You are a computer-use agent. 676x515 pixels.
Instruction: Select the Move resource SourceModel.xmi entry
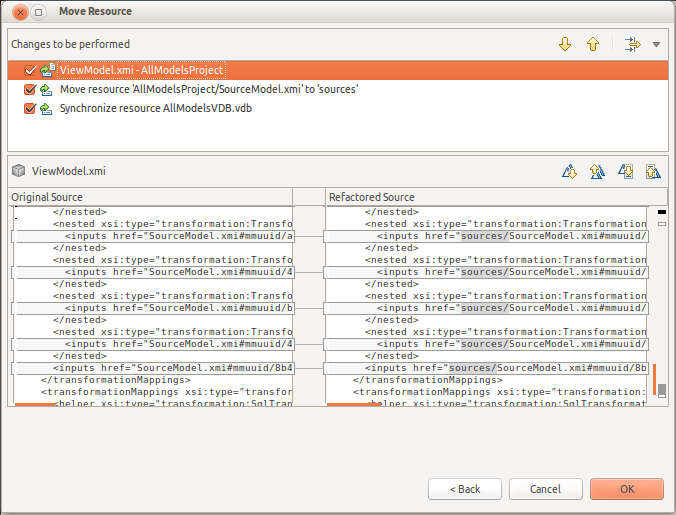pos(208,89)
